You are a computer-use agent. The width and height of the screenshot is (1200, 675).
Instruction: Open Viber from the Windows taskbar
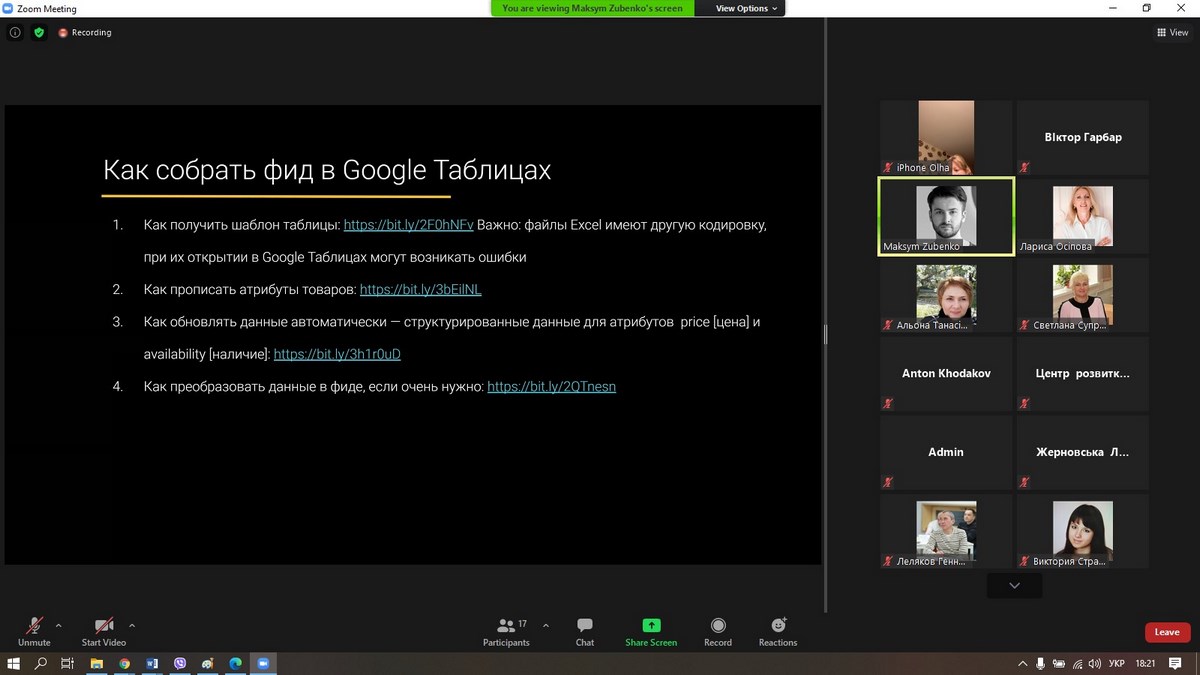pyautogui.click(x=180, y=663)
